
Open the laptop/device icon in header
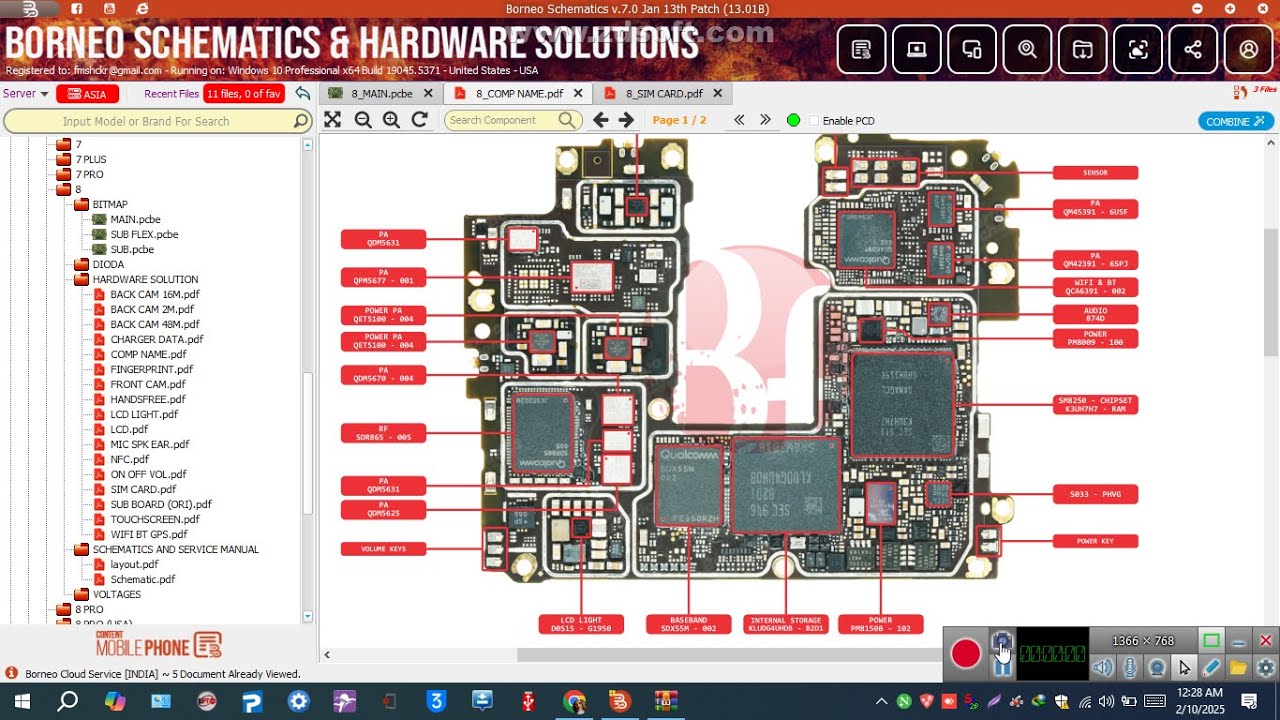pyautogui.click(x=916, y=49)
